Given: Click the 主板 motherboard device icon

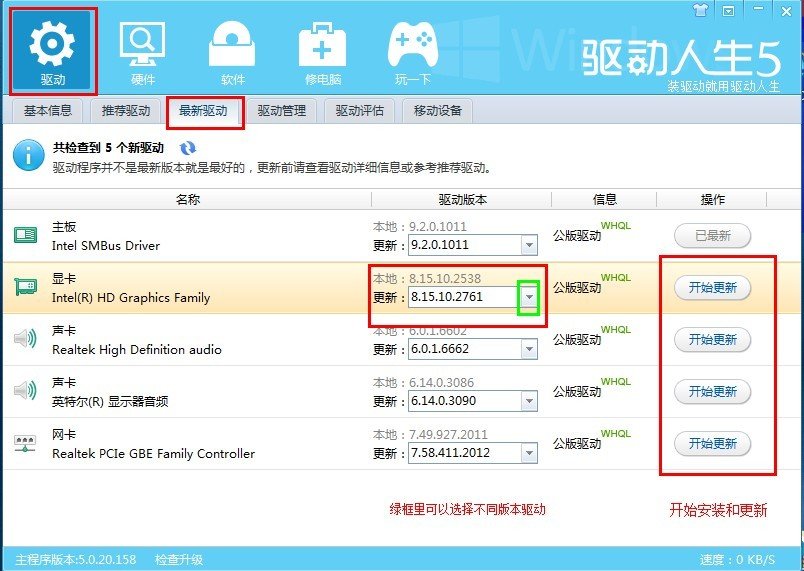Looking at the screenshot, I should point(25,236).
